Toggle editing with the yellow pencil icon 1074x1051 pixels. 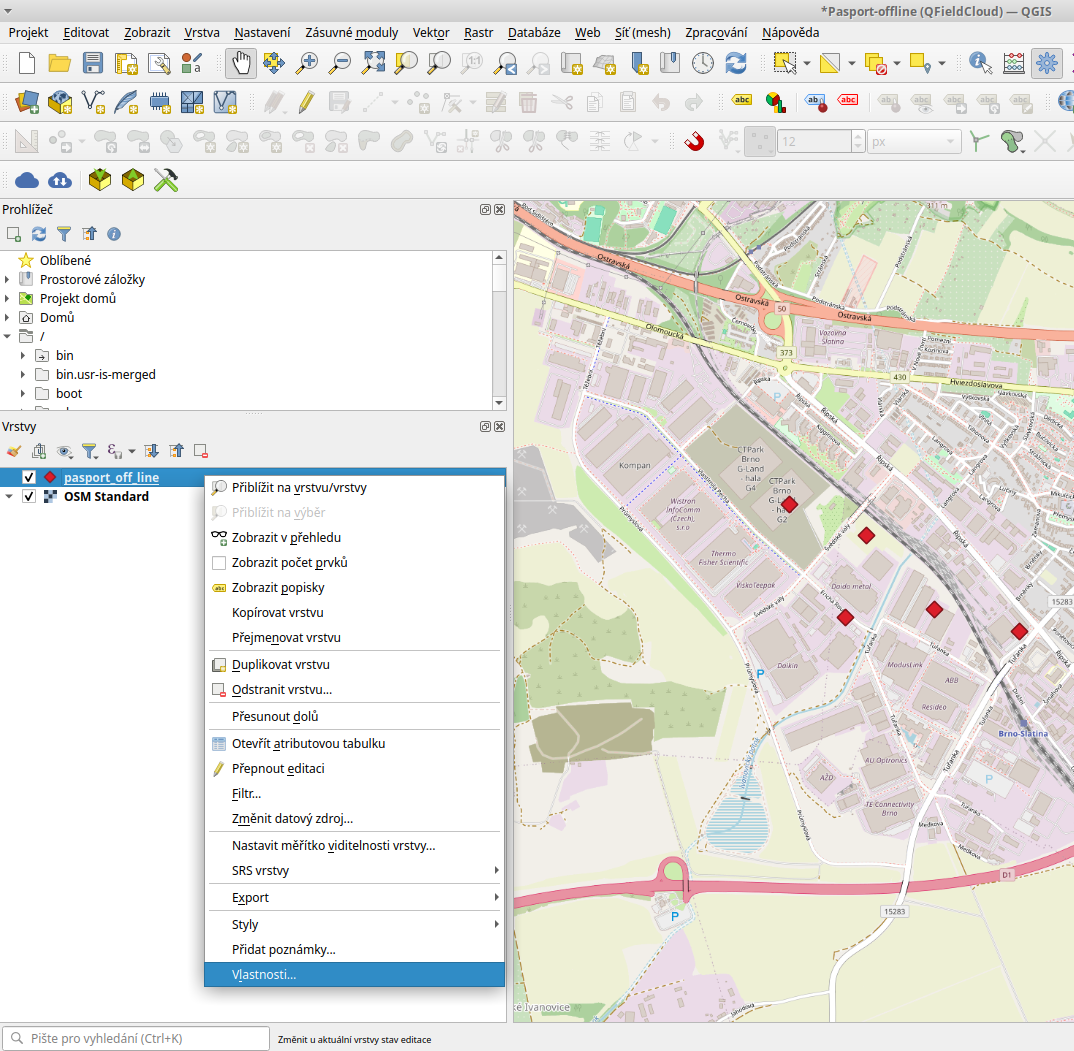pos(306,101)
